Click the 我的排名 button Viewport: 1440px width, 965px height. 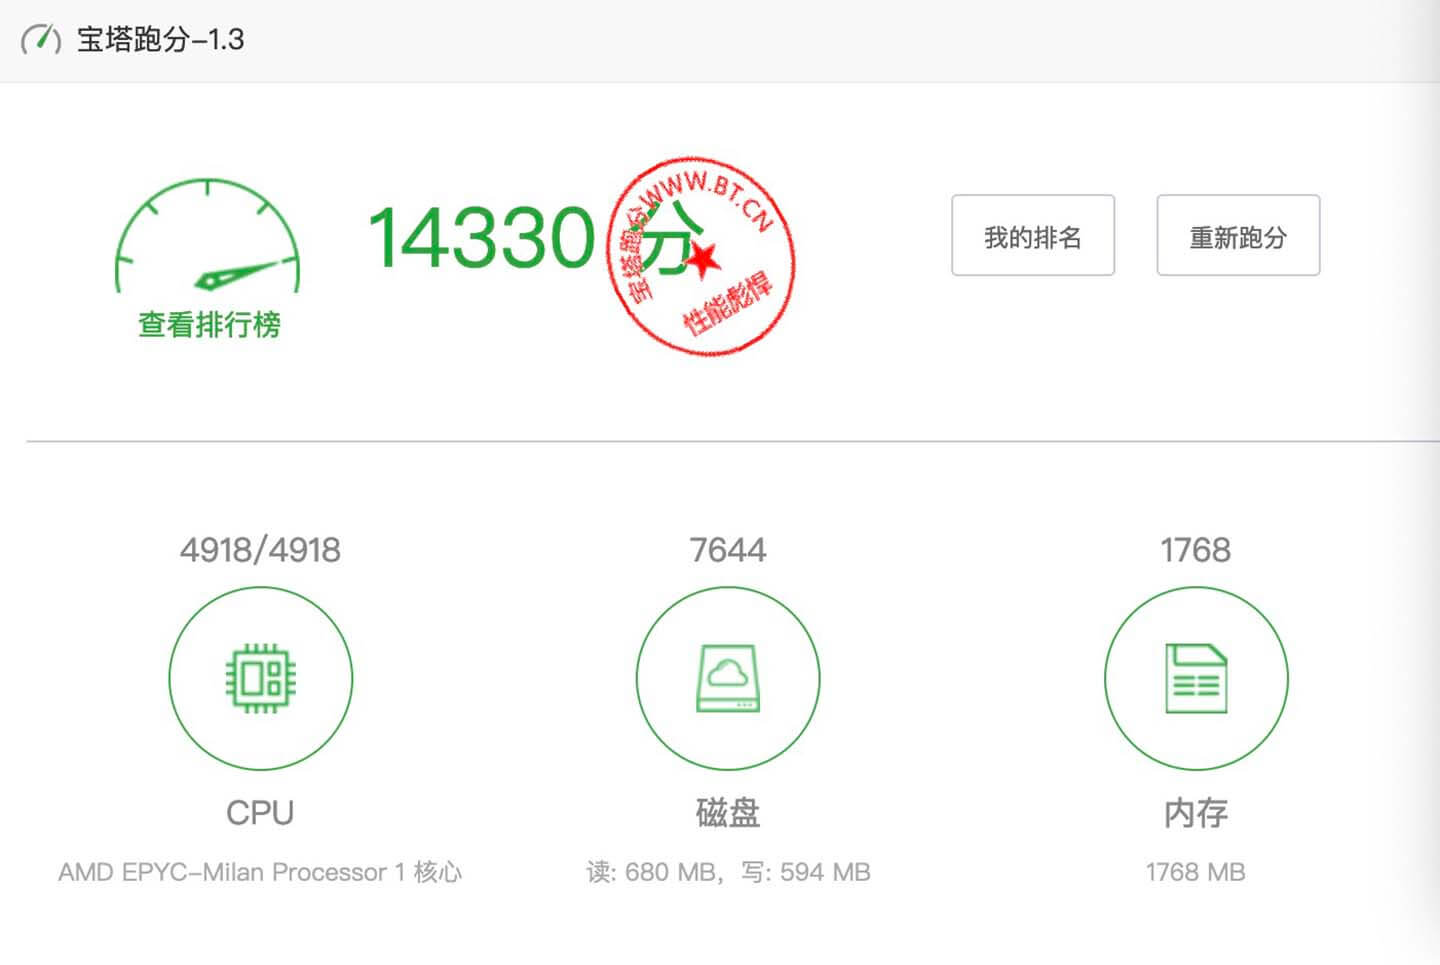[1033, 235]
